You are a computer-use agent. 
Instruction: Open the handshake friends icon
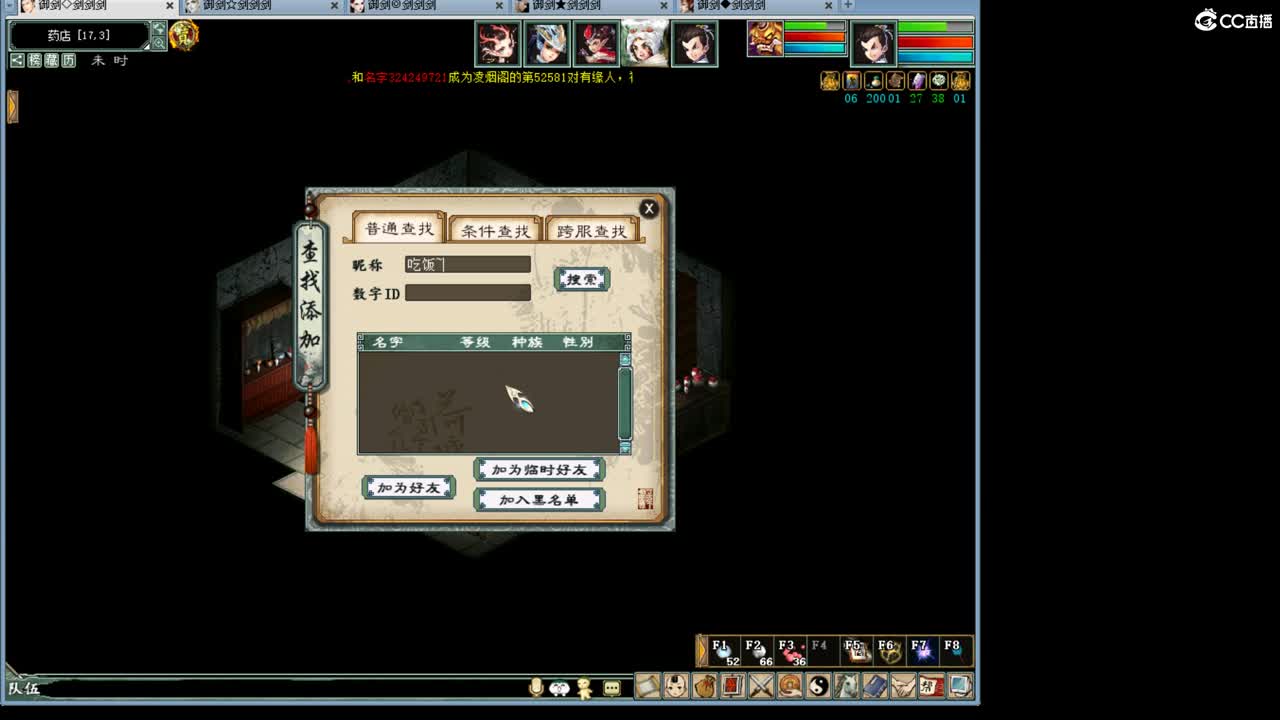(x=903, y=687)
